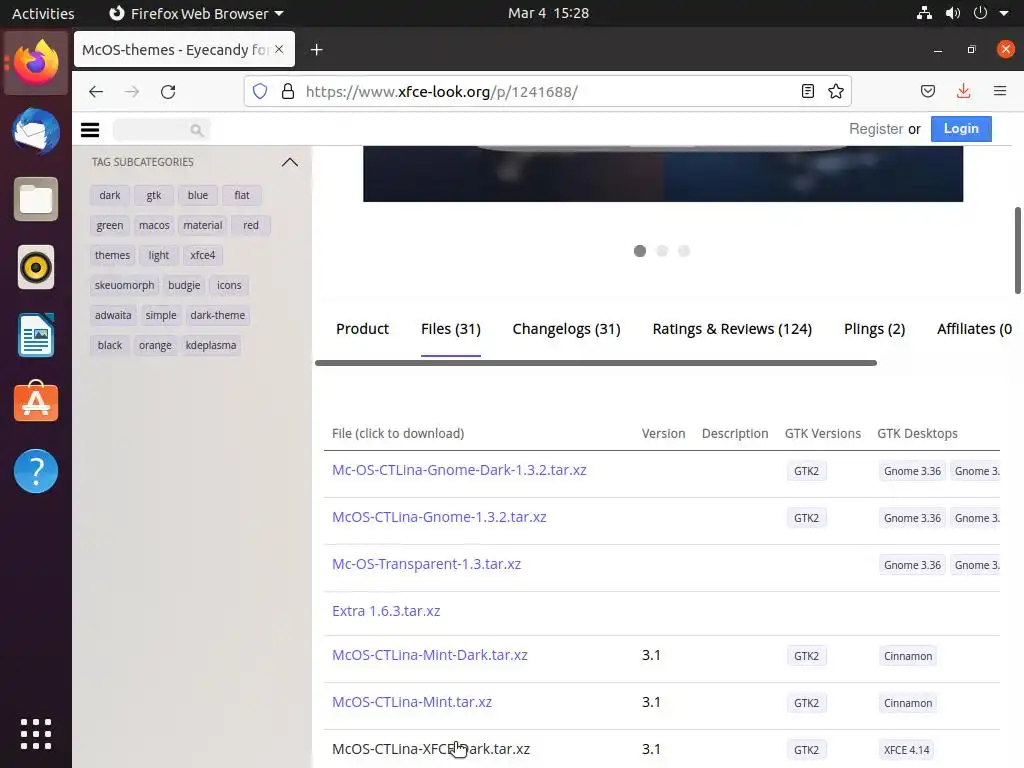Open the Ratings & Reviews (124) tab
This screenshot has width=1024, height=768.
(x=732, y=329)
